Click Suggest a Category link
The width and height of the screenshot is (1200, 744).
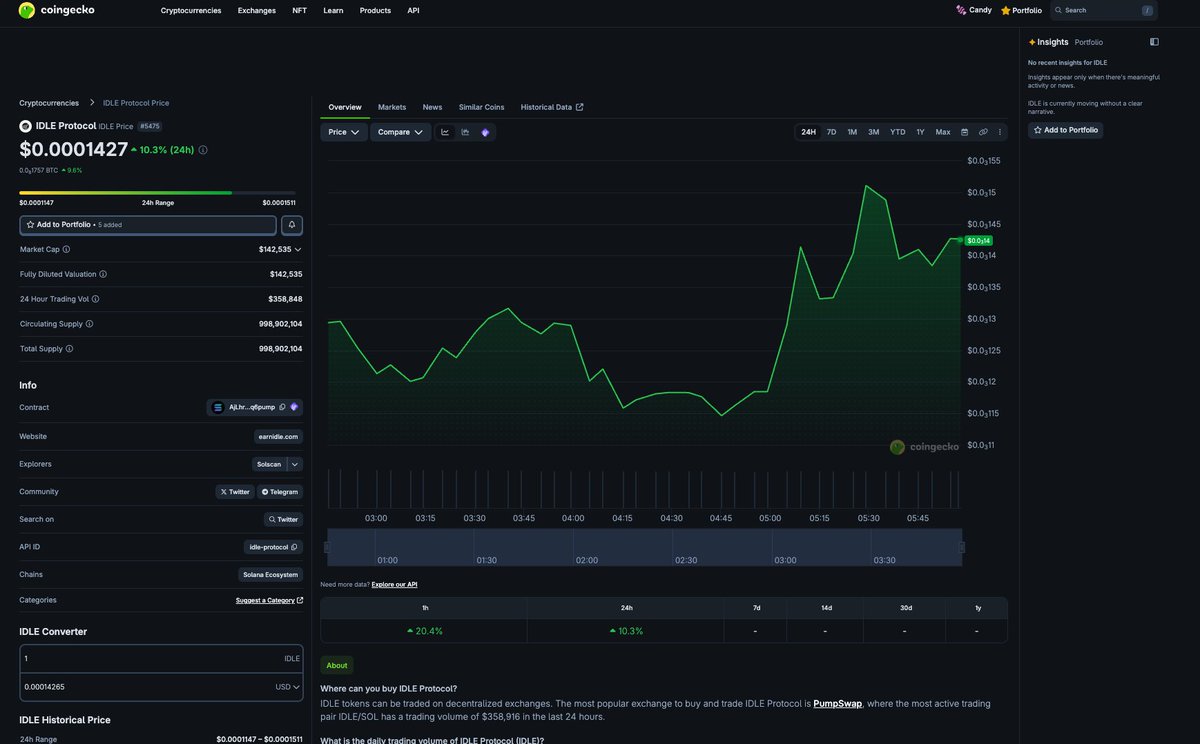[x=269, y=600]
